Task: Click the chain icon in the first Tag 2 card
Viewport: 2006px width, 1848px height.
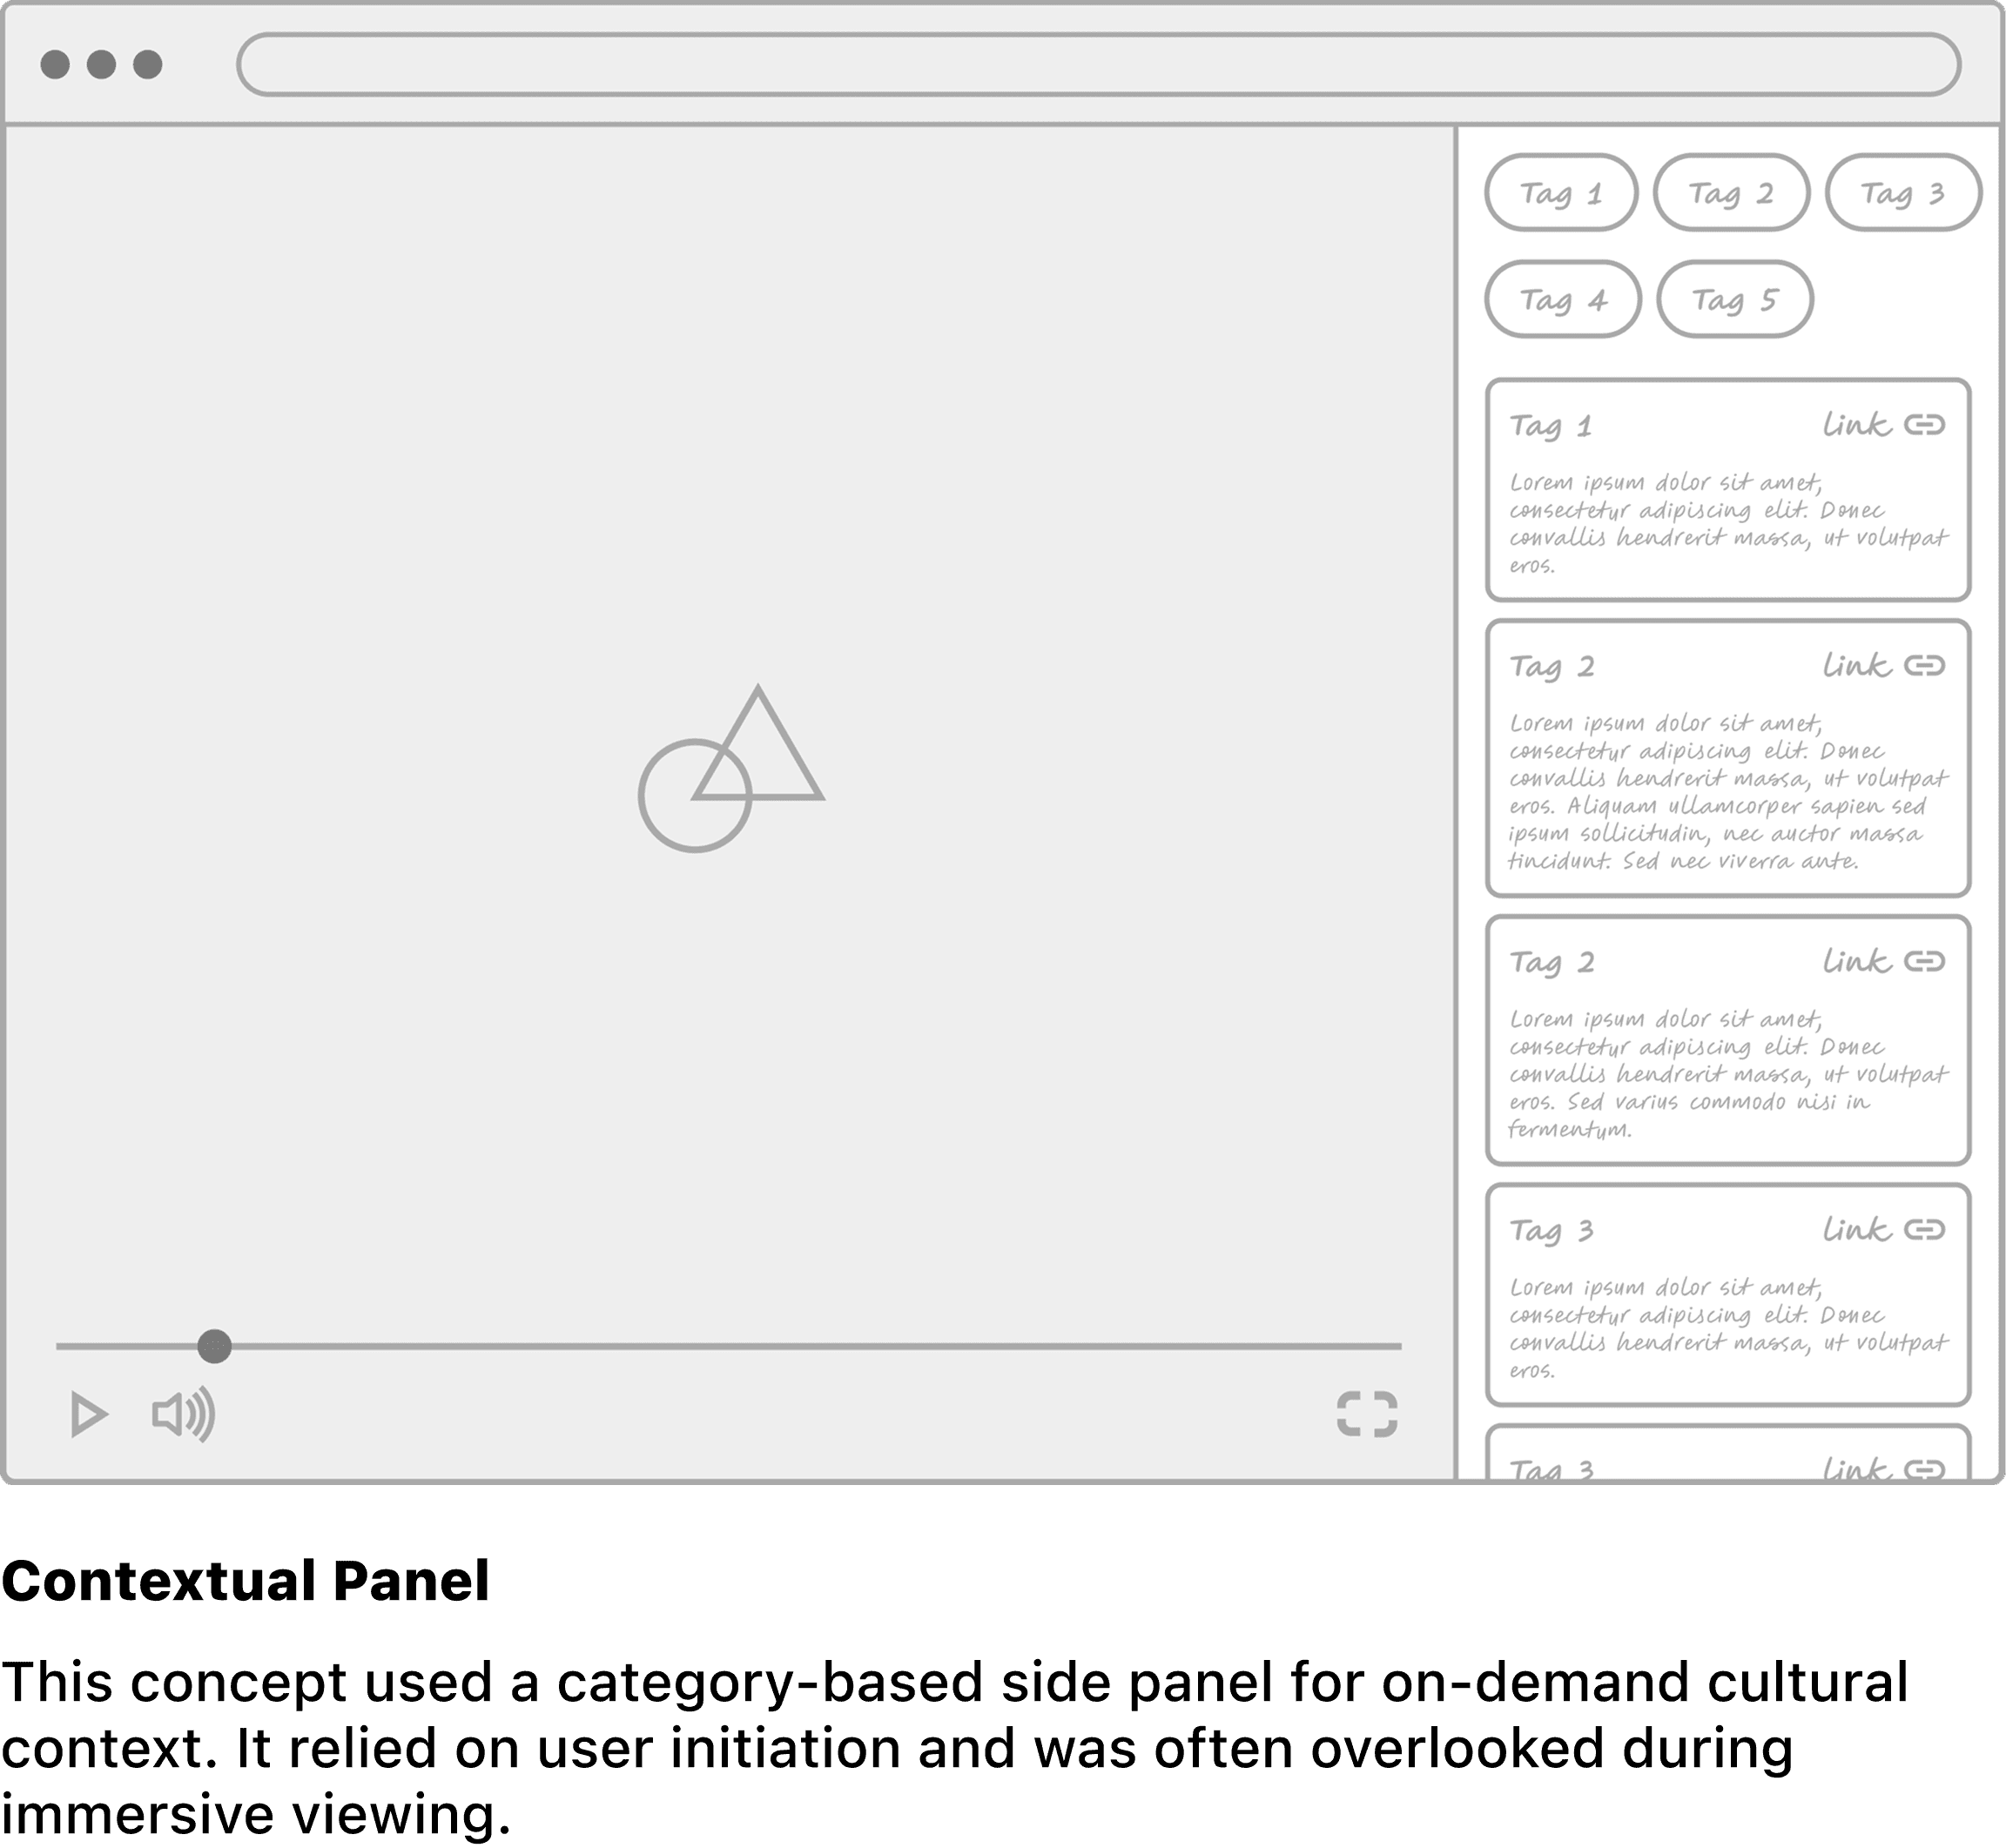Action: click(x=1924, y=666)
